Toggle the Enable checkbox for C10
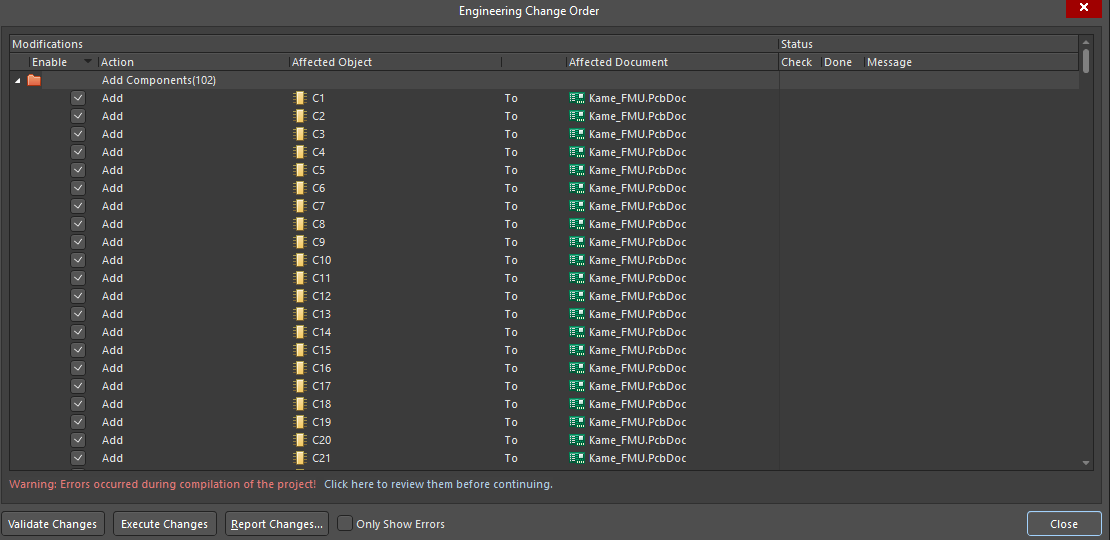The height and width of the screenshot is (540, 1110). click(x=78, y=260)
